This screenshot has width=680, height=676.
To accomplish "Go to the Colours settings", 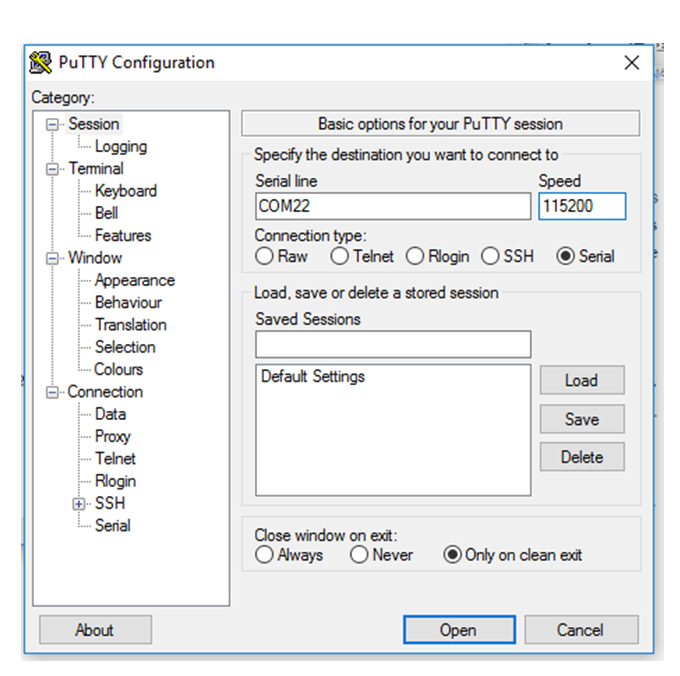I will tap(119, 369).
